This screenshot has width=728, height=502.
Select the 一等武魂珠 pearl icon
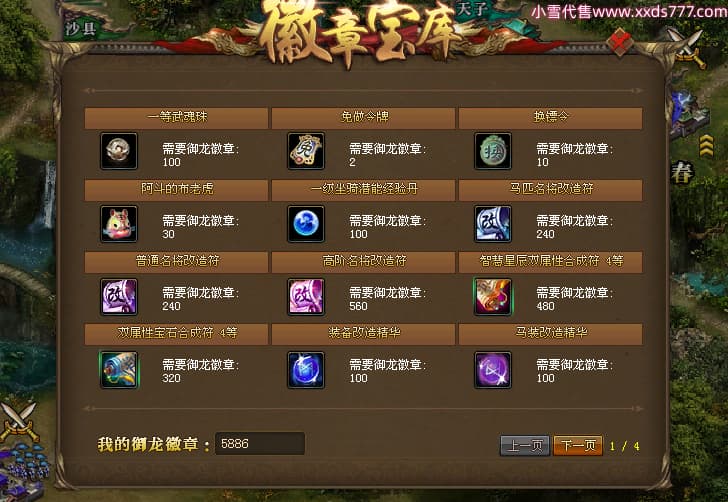(x=119, y=151)
